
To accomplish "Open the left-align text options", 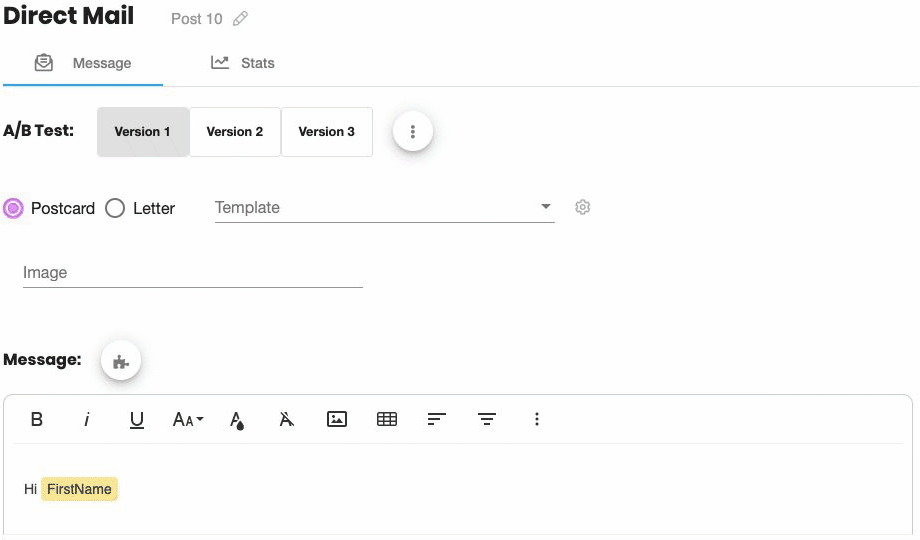I will (x=437, y=419).
